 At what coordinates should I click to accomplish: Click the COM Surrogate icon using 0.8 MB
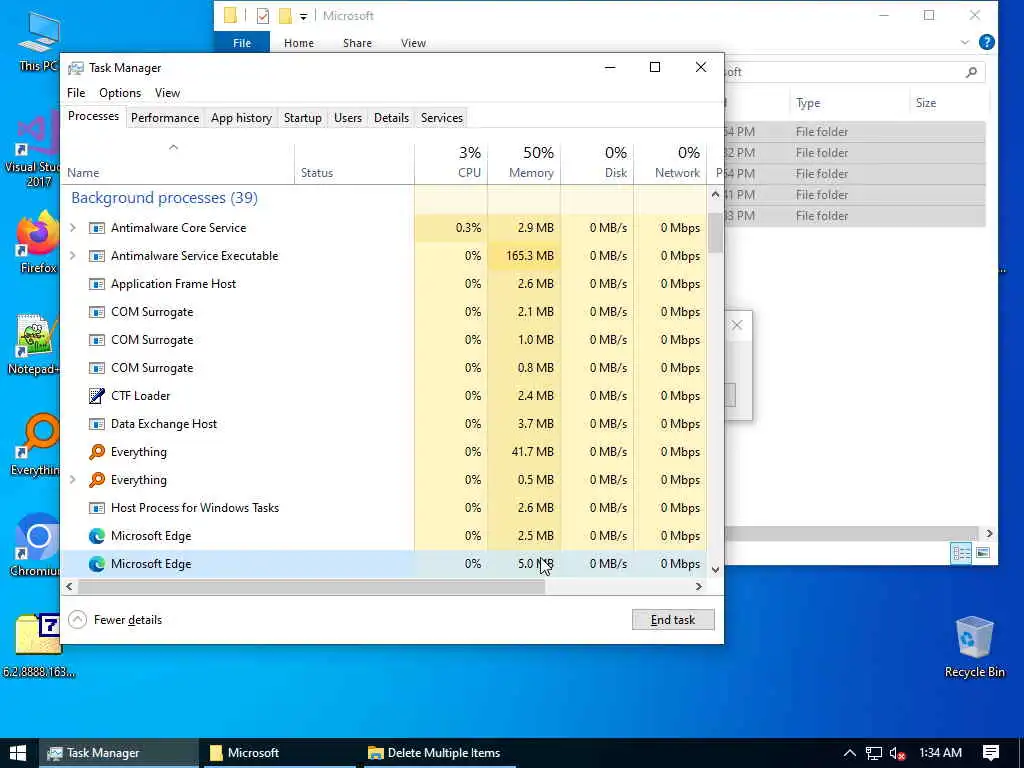[97, 368]
